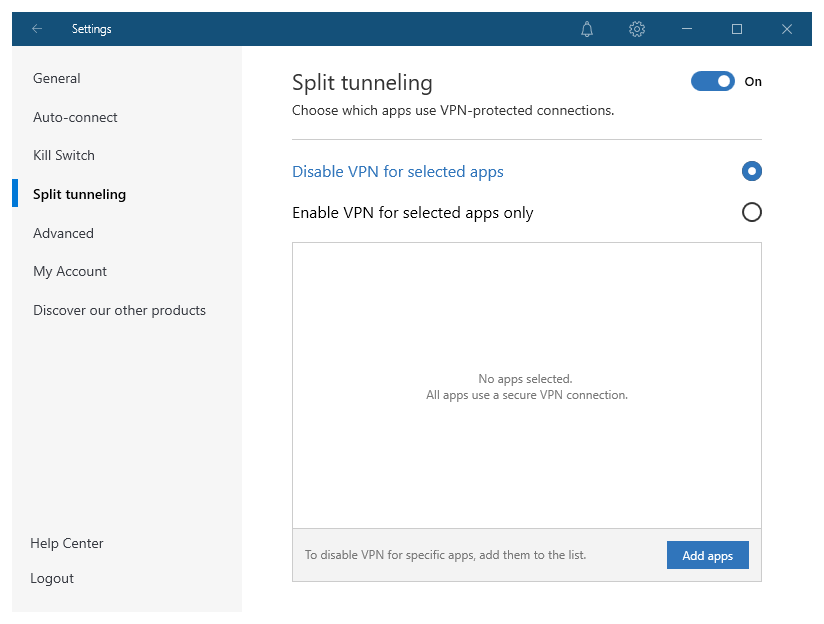824x624 pixels.
Task: Click the settings gear icon
Action: [637, 29]
